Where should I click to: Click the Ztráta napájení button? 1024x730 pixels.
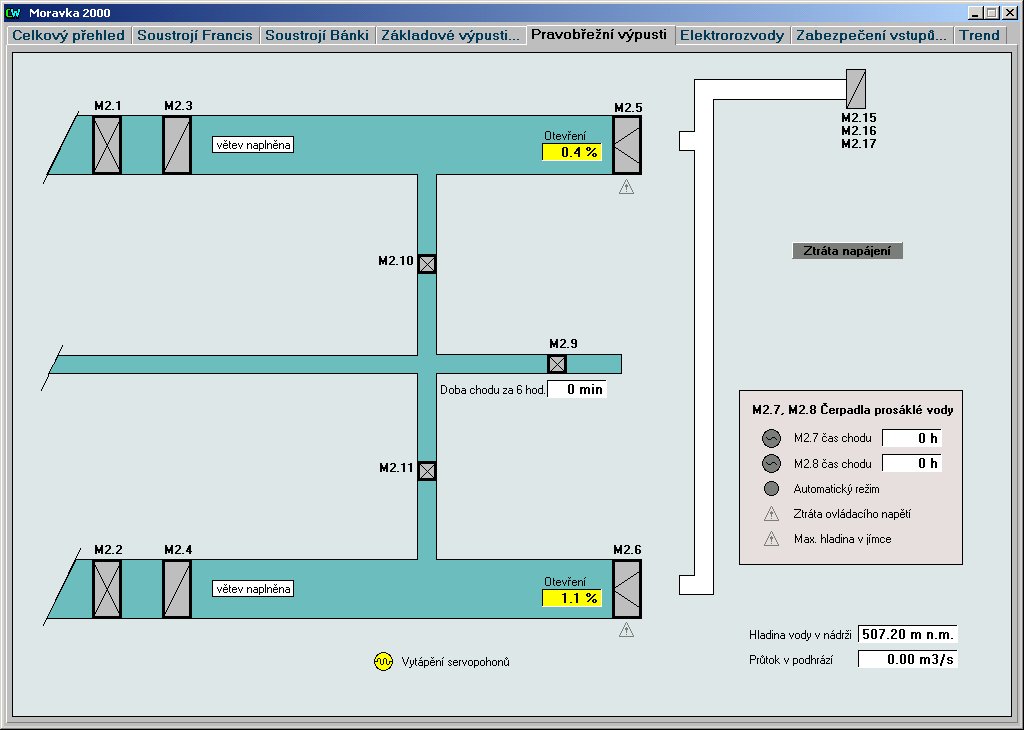point(847,251)
